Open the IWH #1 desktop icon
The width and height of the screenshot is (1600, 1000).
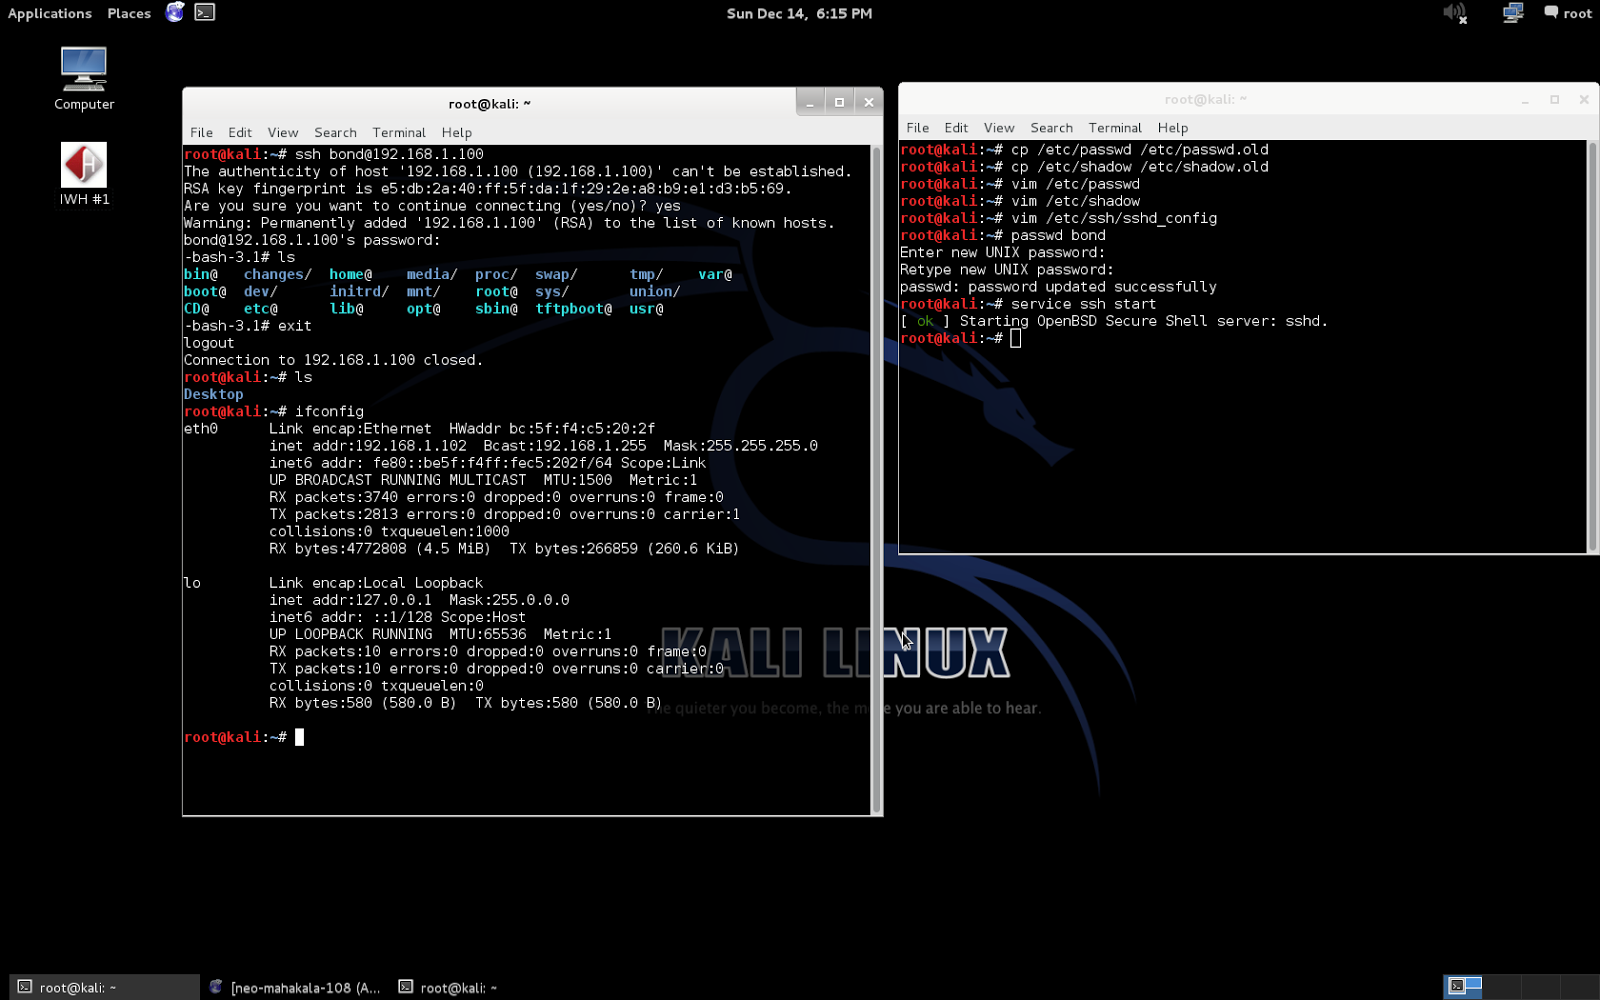pyautogui.click(x=84, y=174)
